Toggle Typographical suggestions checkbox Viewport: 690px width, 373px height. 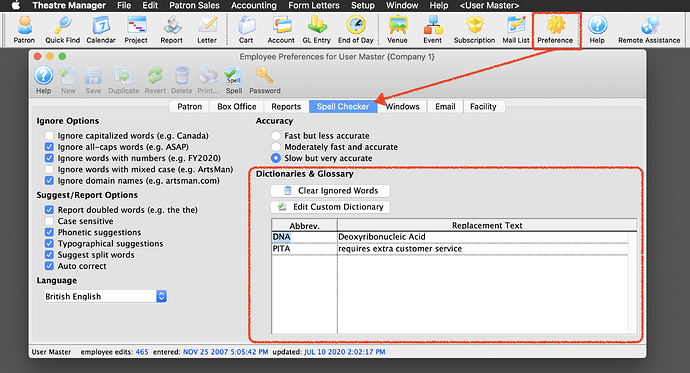49,244
